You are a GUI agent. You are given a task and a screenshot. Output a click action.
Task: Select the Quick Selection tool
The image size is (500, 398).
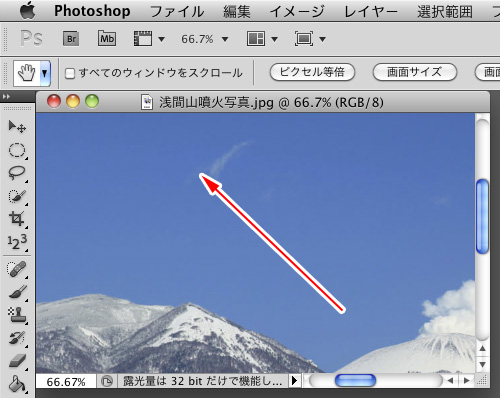pos(17,196)
